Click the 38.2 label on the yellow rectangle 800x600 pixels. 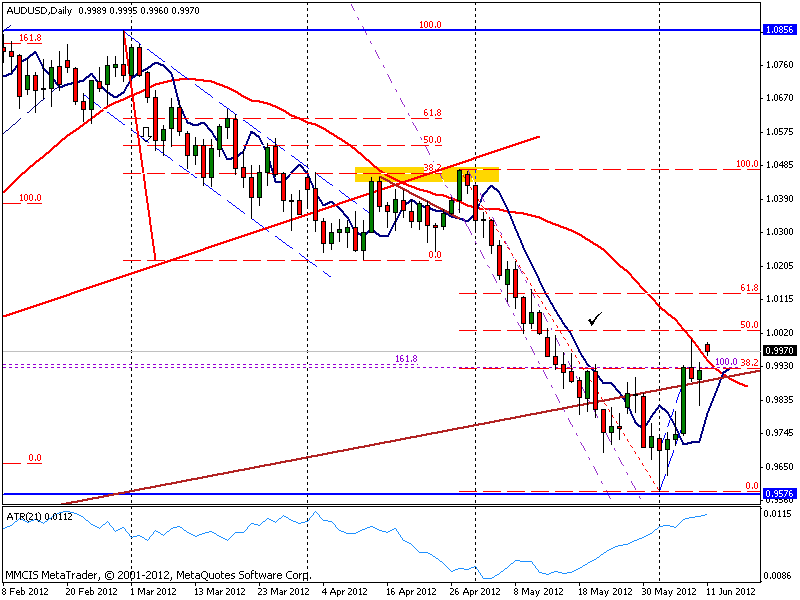(433, 168)
